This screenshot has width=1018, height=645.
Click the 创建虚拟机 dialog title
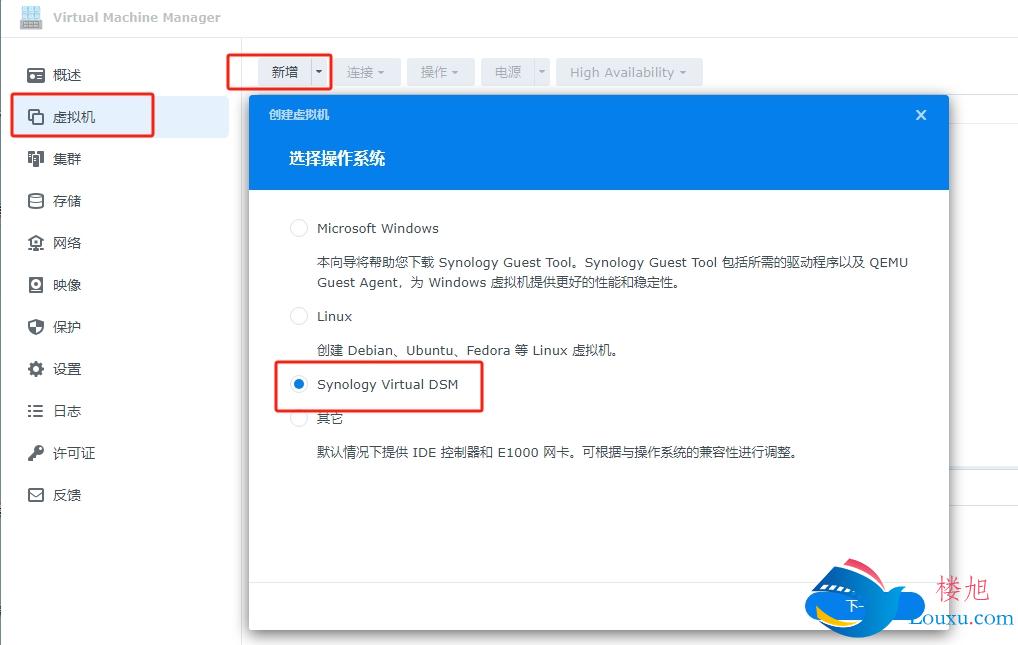click(x=299, y=115)
